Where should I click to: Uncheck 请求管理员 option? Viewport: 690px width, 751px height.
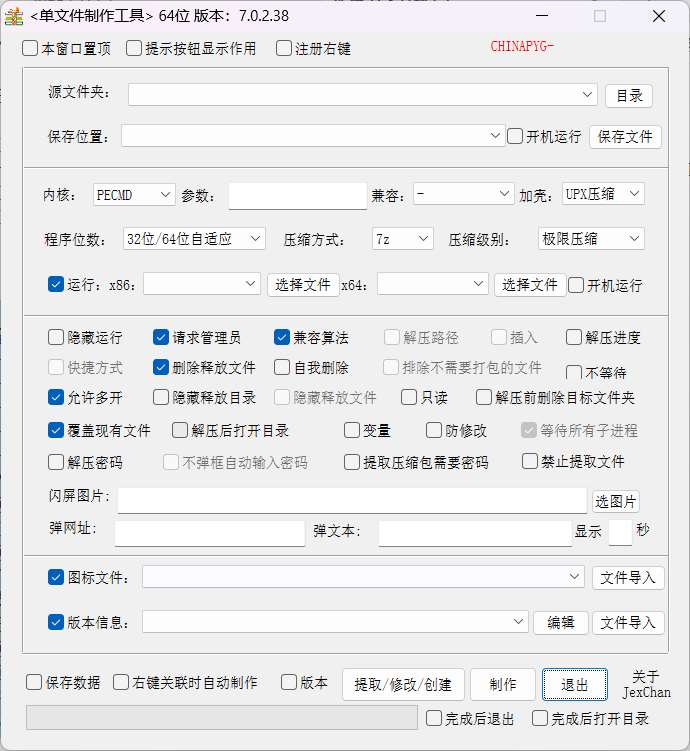click(161, 338)
